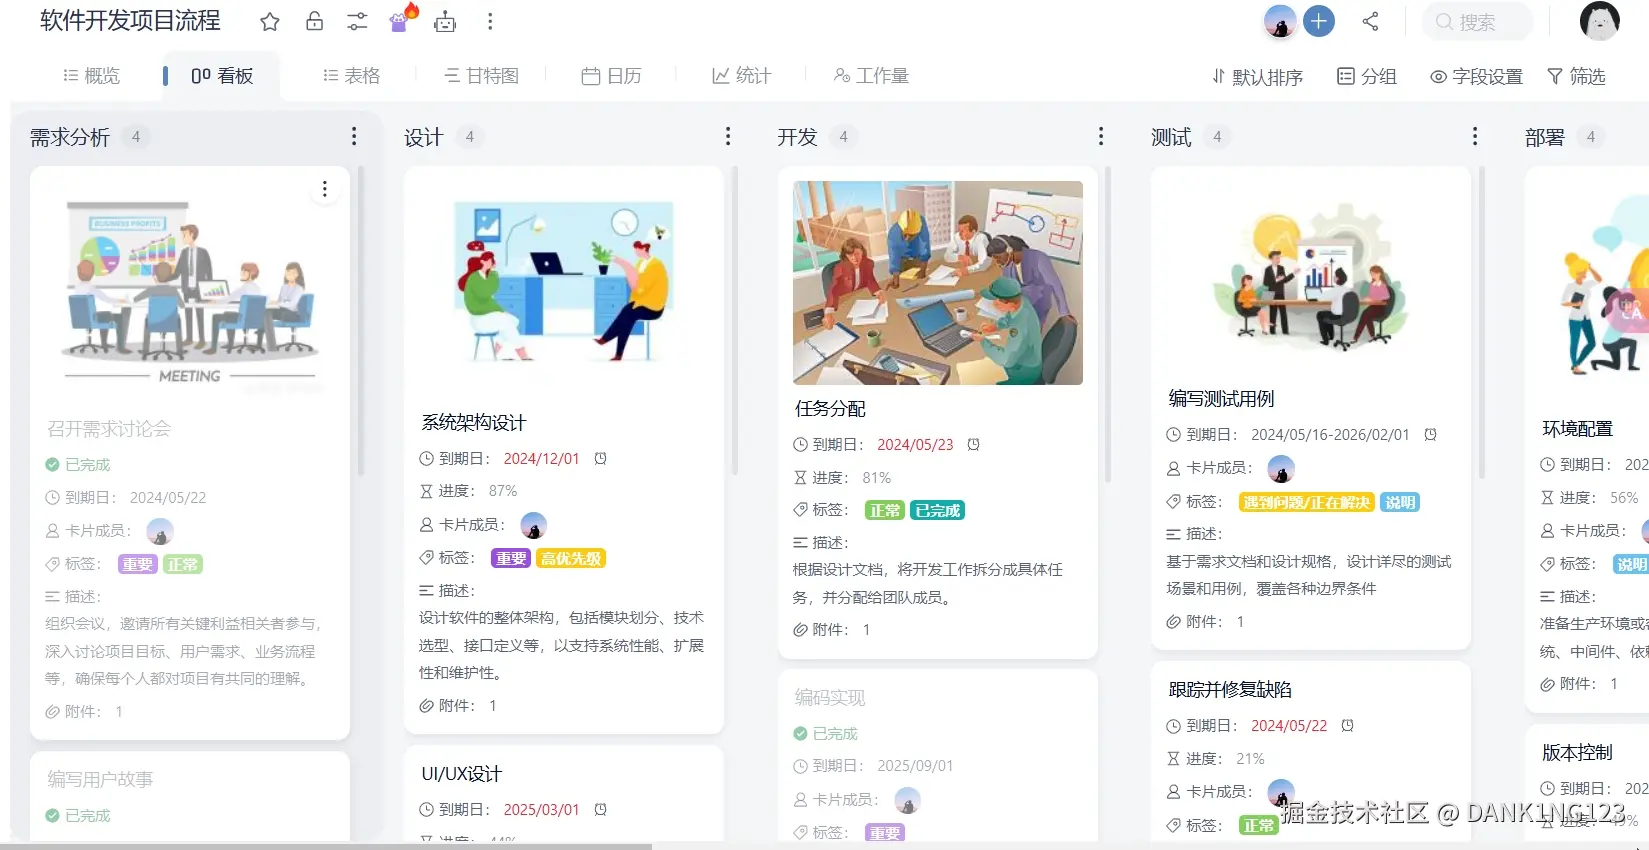The height and width of the screenshot is (850, 1649).
Task: Switch to the 统计 tab
Action: [741, 75]
